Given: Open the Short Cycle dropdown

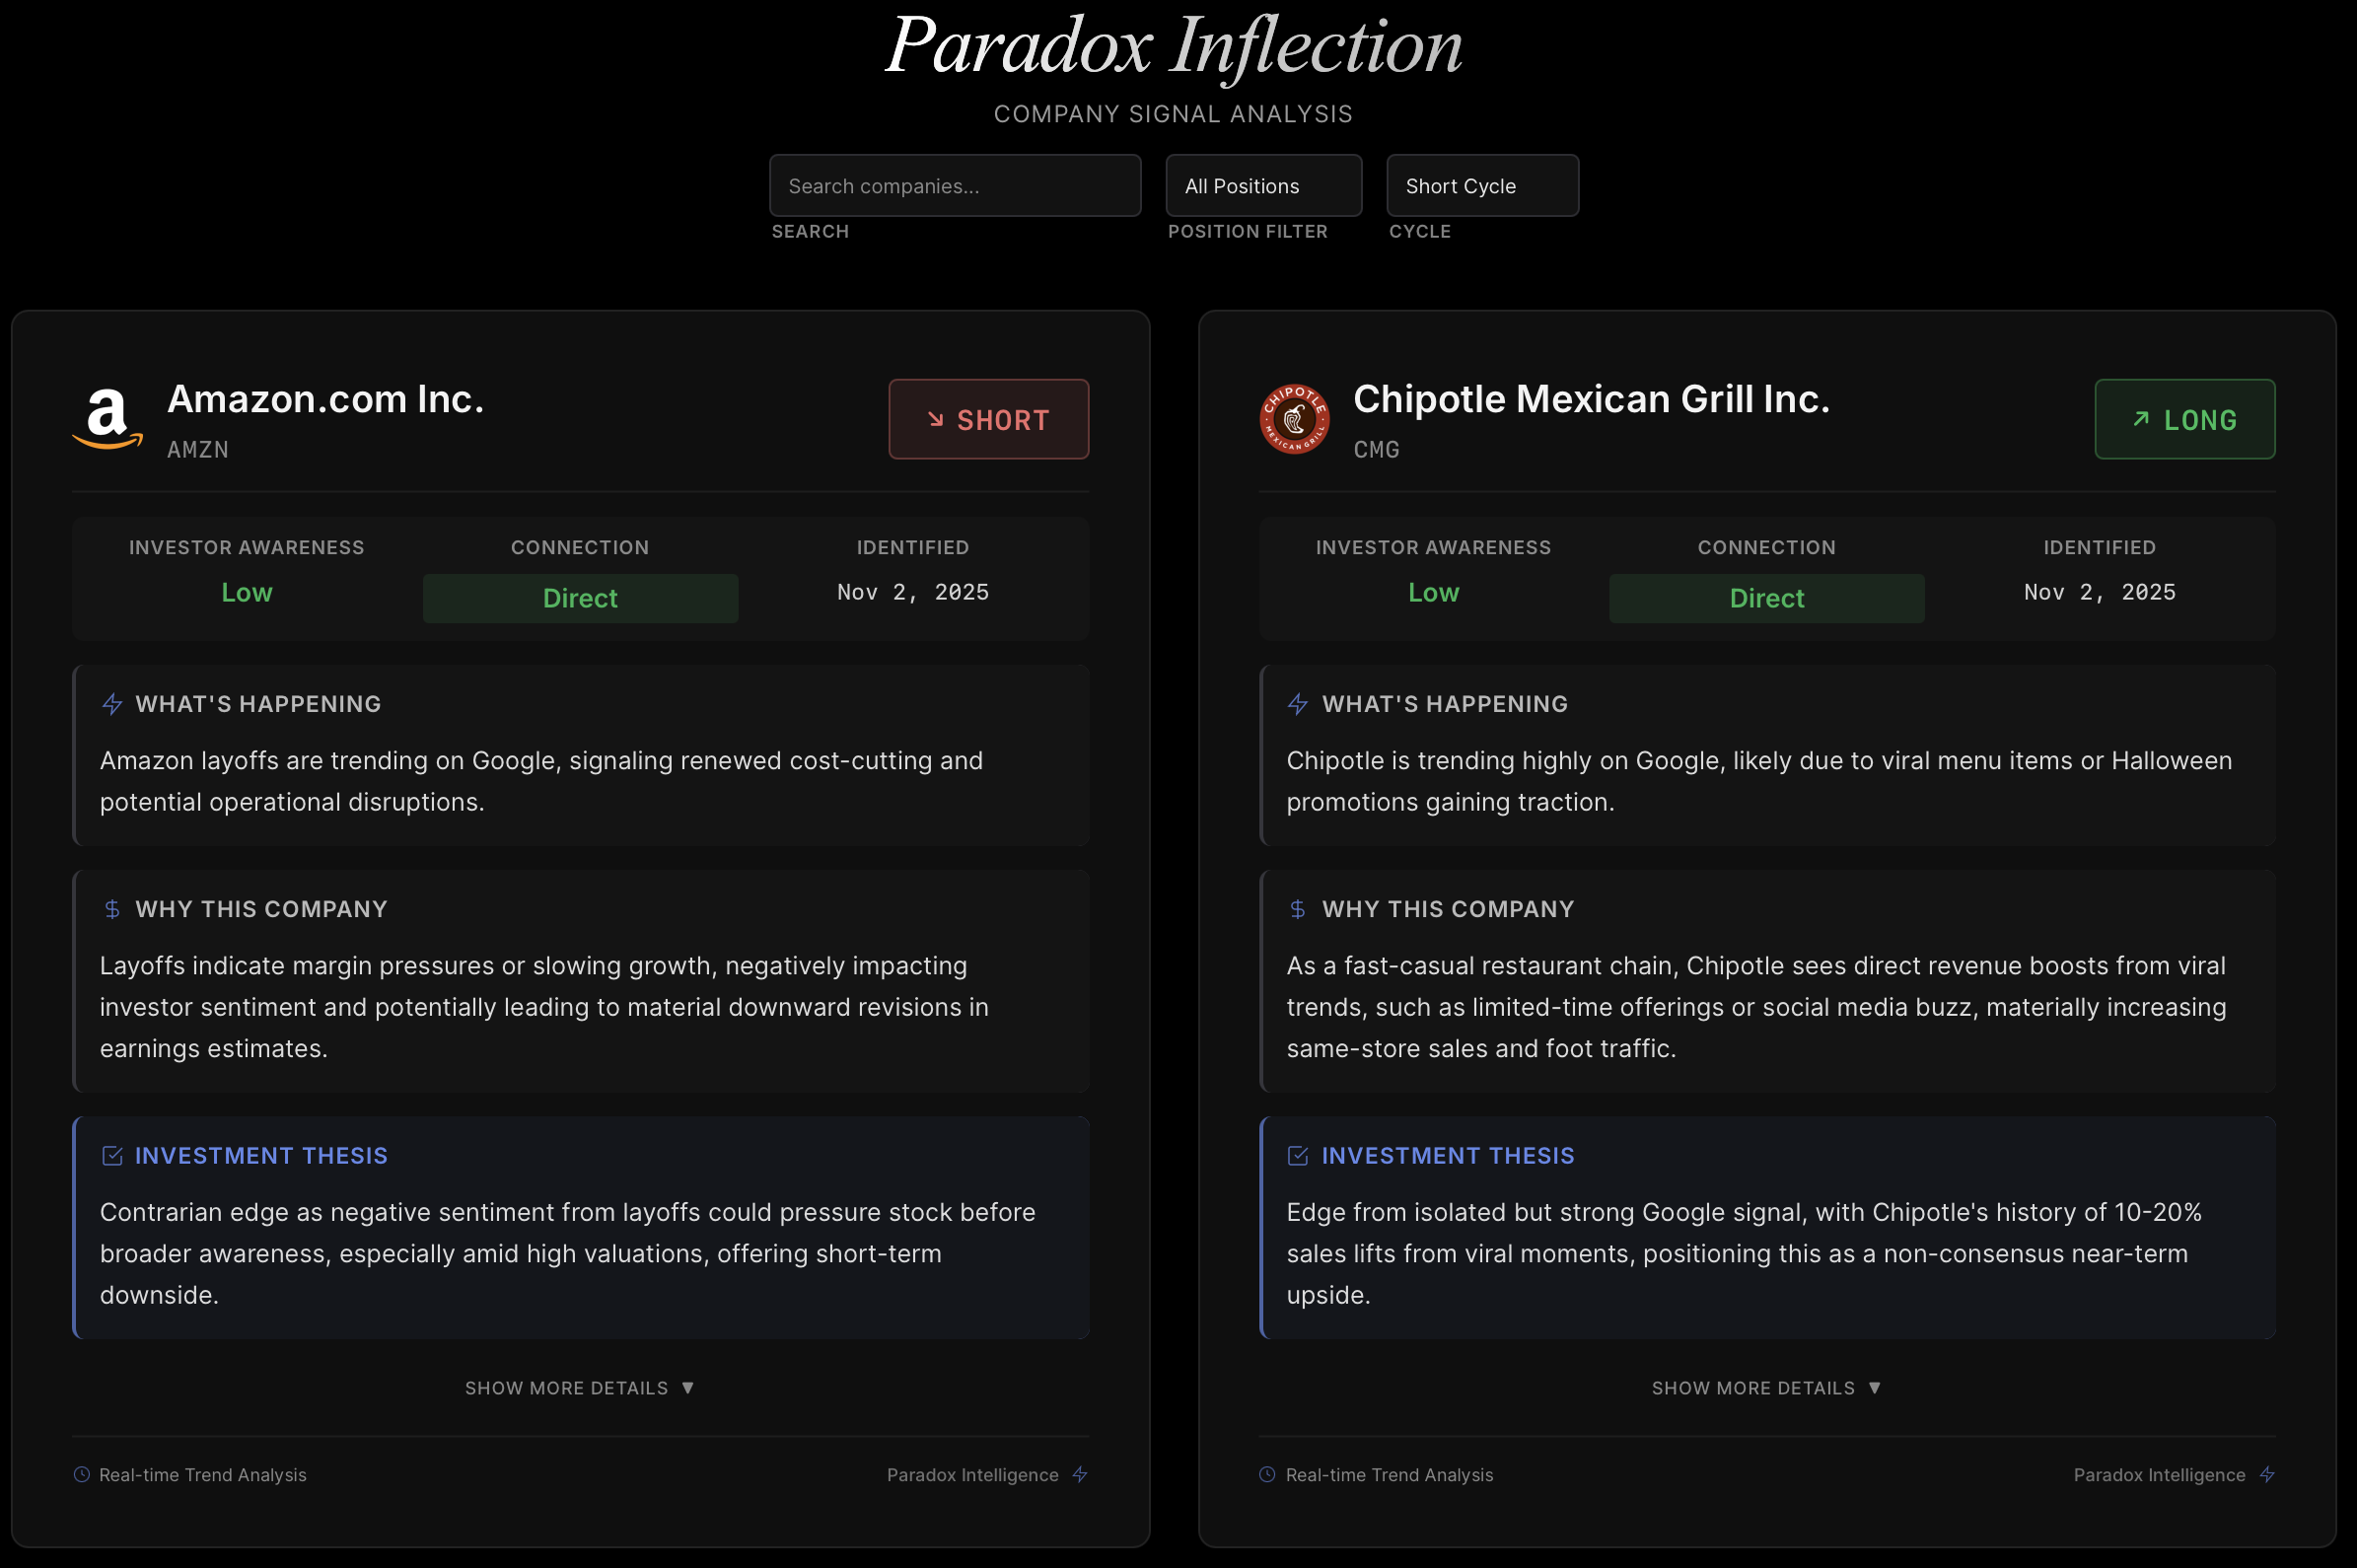Looking at the screenshot, I should (1481, 185).
